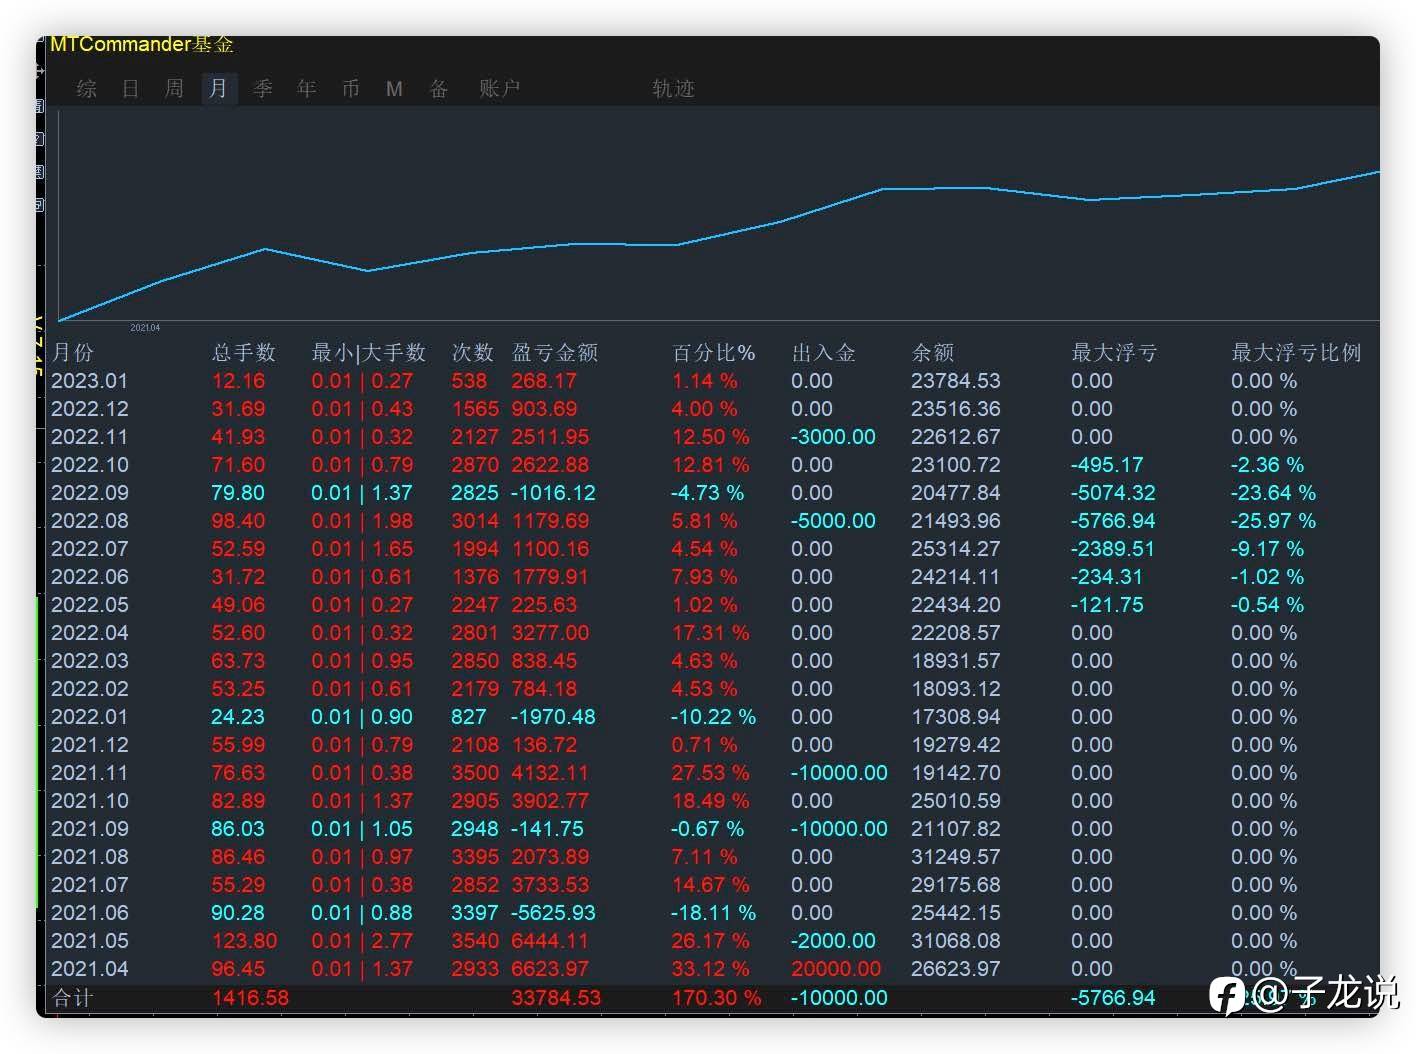Click the Facebook logo in the watermark

point(1227,995)
